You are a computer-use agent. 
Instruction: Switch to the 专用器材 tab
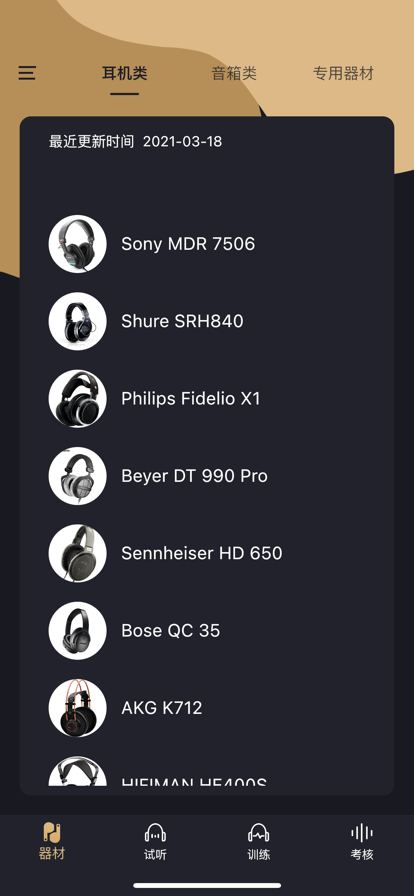coord(343,73)
